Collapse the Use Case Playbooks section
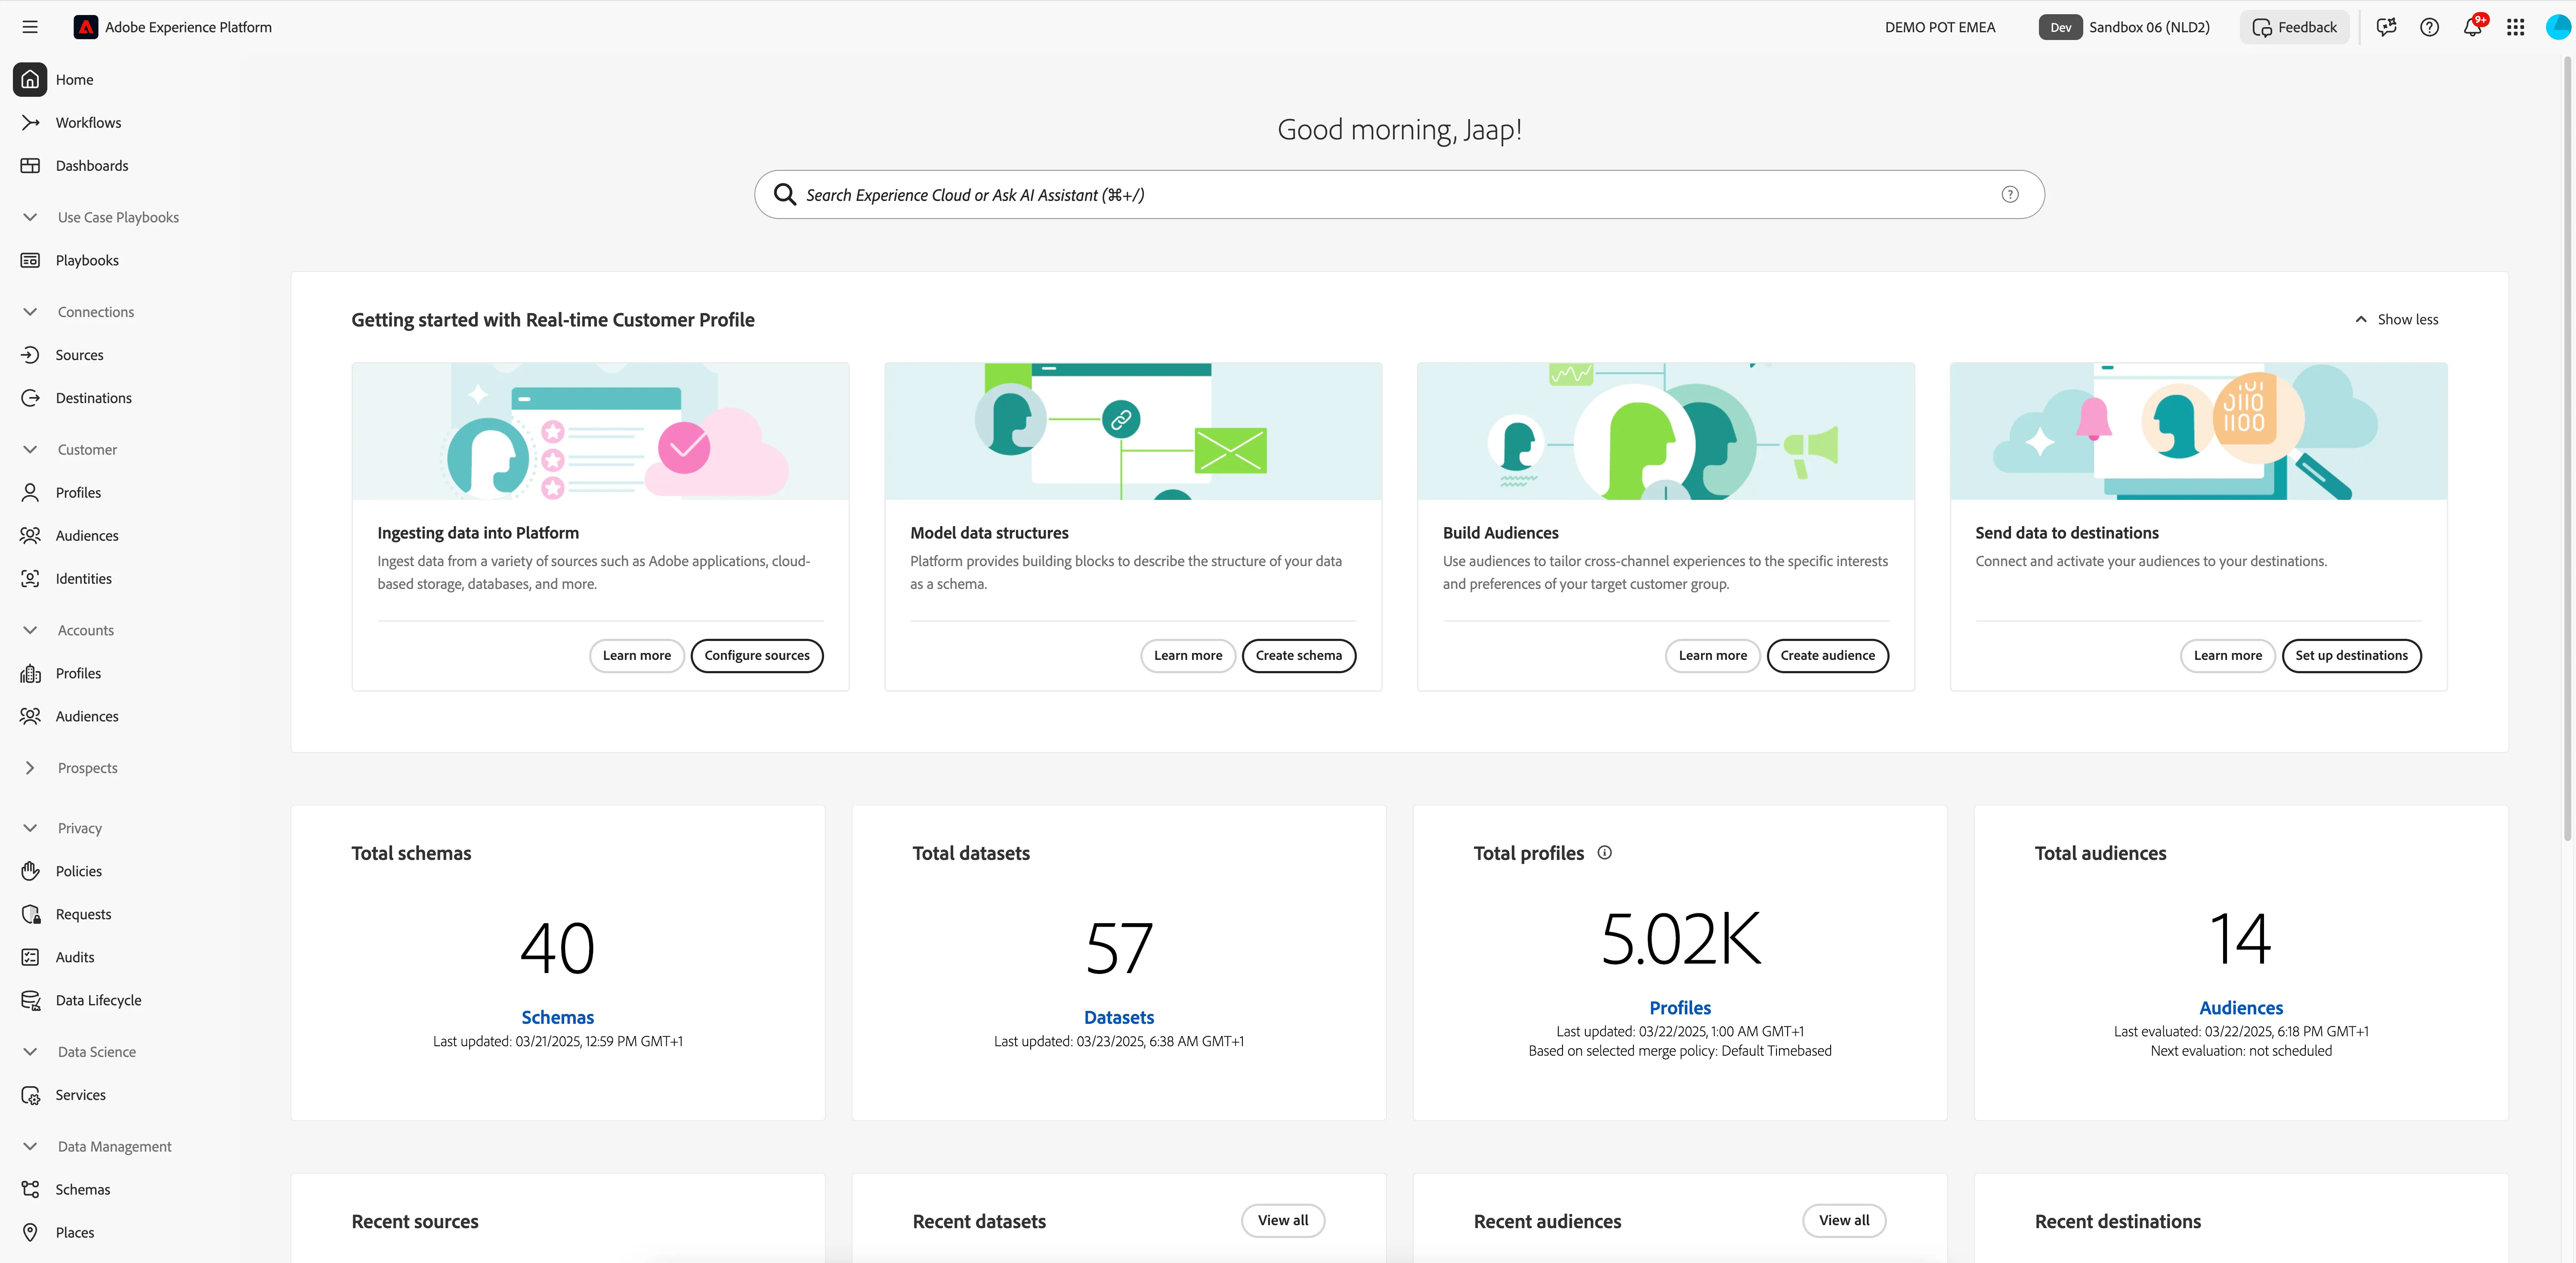 30,217
